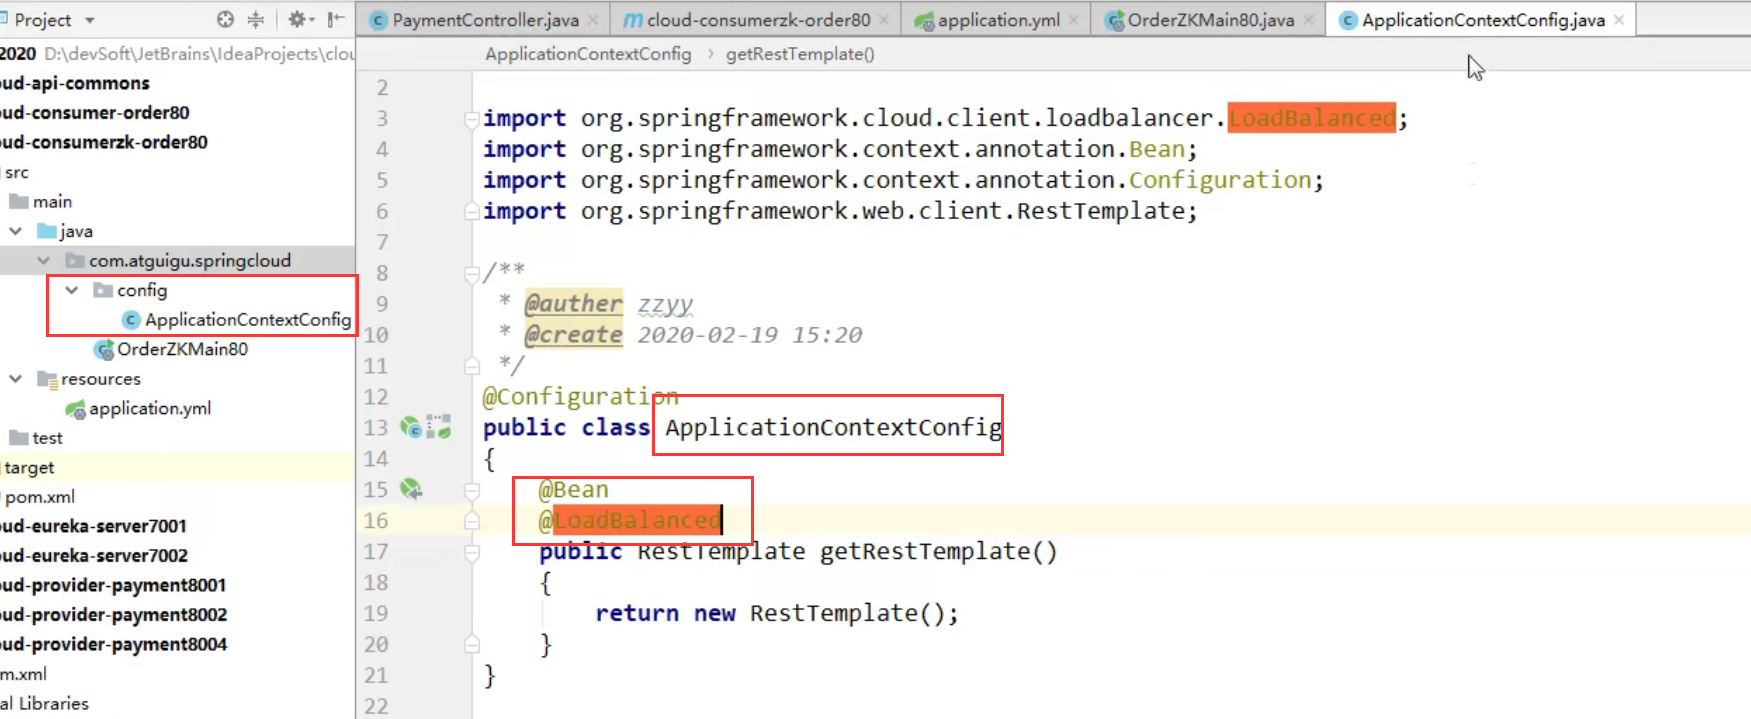Screen dimensions: 1751x719
Task: Hide the Project tool window with the hide icon
Action: (336, 19)
